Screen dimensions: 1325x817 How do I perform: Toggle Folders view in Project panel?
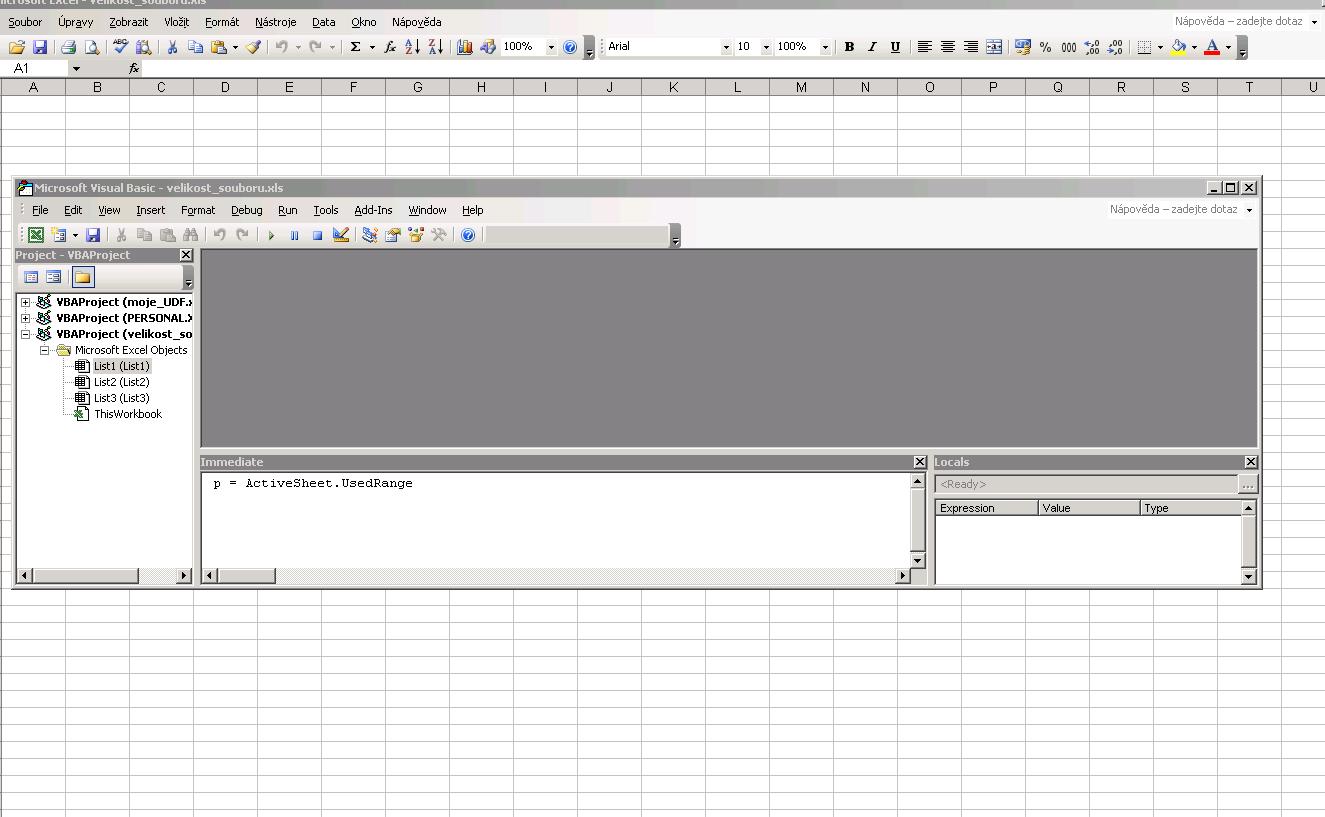click(83, 277)
